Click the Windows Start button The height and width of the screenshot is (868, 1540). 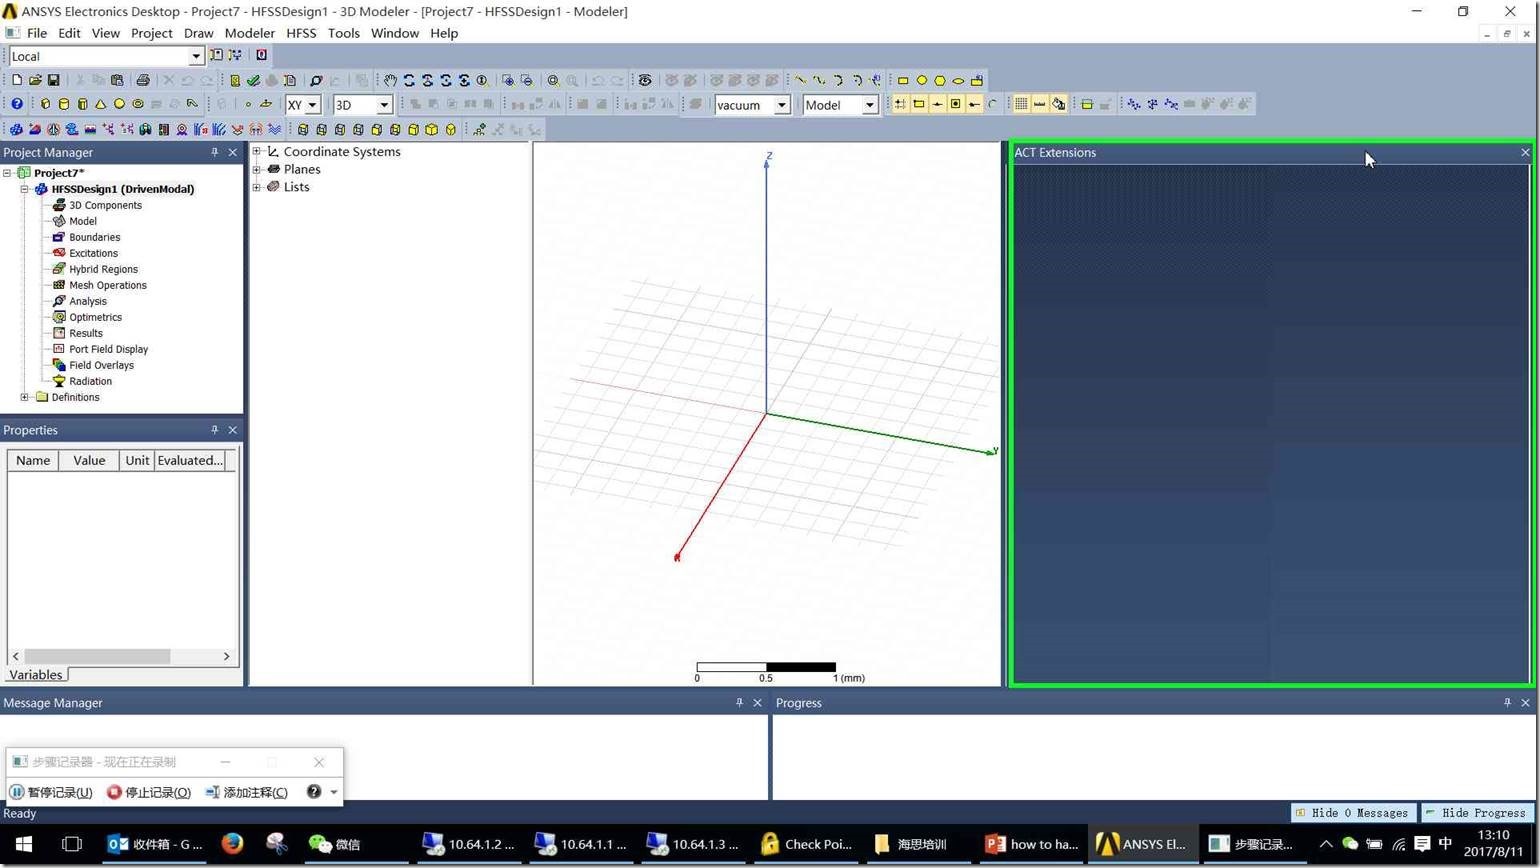coord(24,844)
